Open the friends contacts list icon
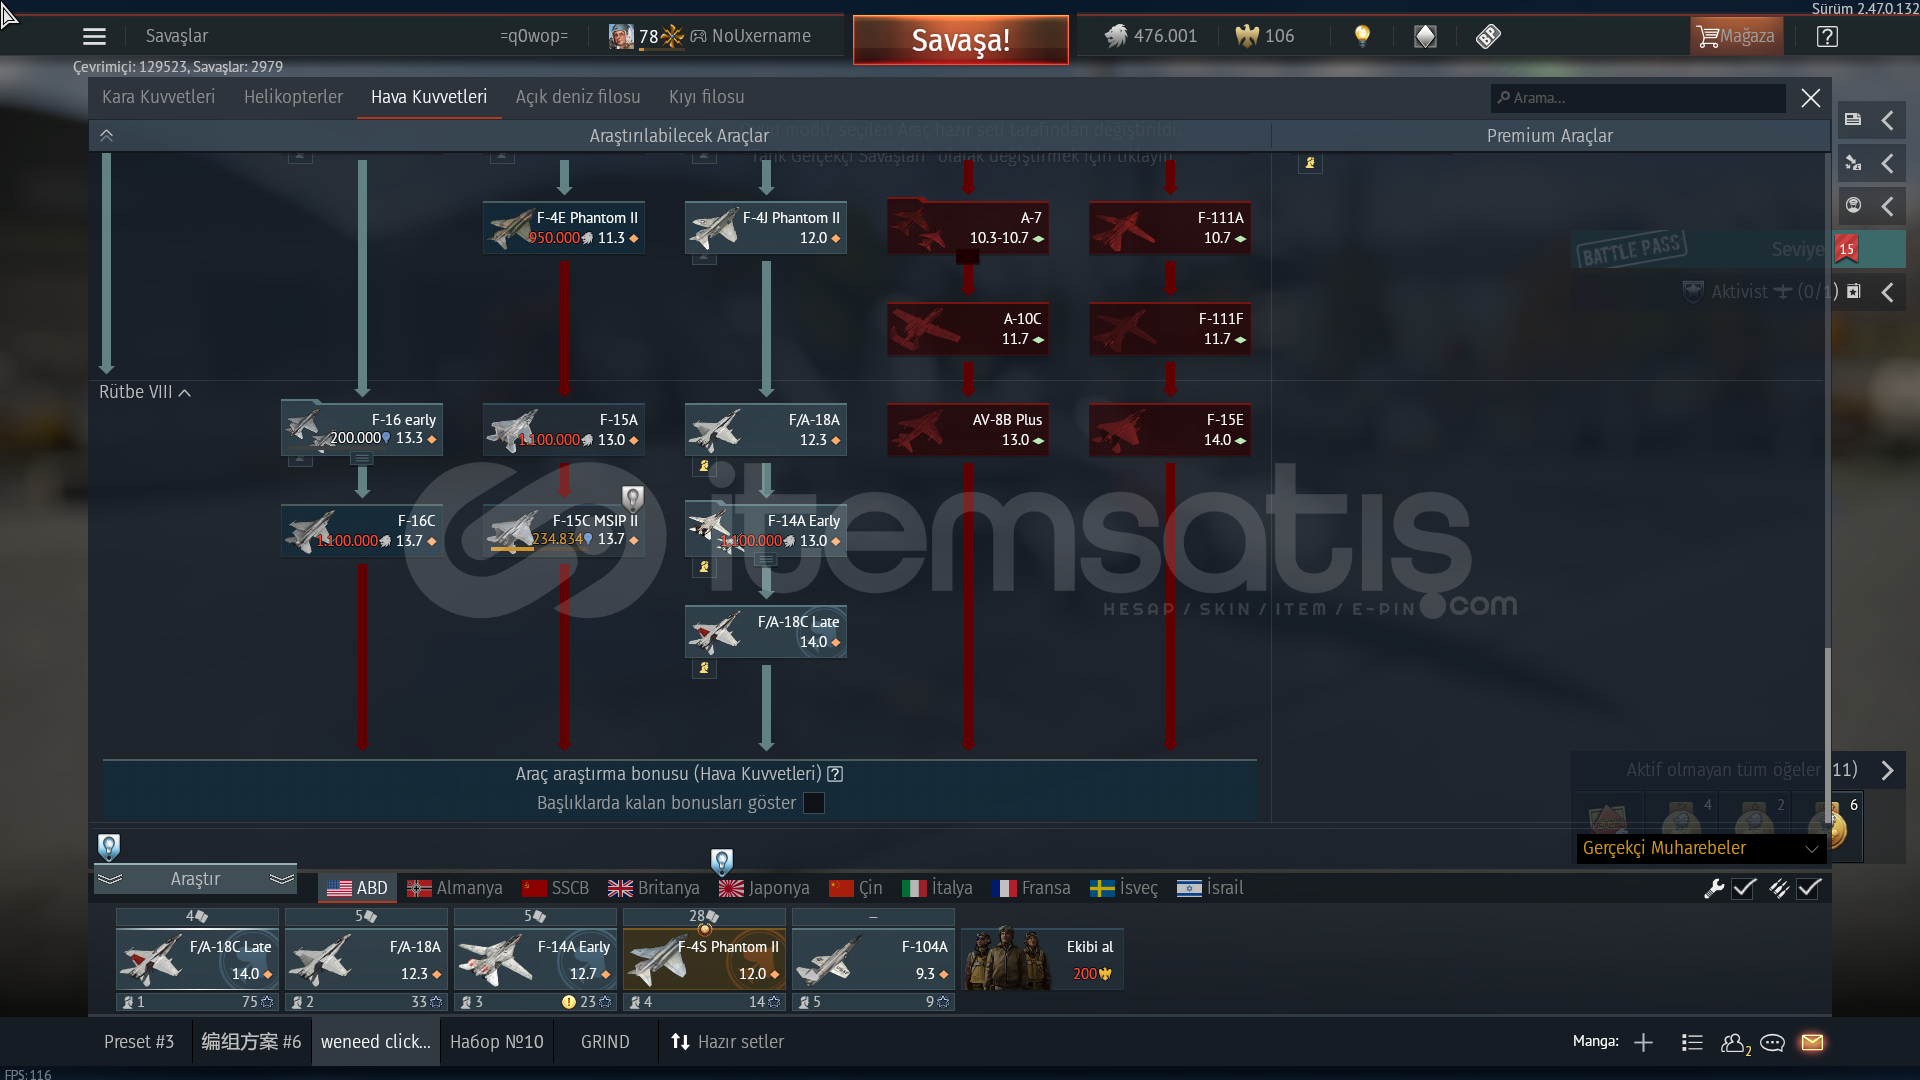This screenshot has width=1920, height=1080. pyautogui.click(x=1733, y=1042)
